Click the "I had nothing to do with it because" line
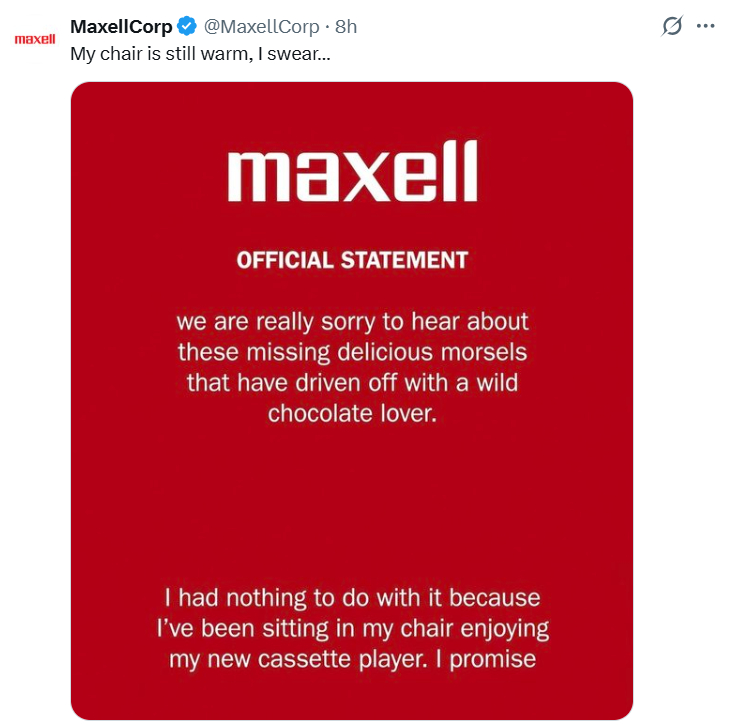This screenshot has width=732, height=725. [352, 598]
